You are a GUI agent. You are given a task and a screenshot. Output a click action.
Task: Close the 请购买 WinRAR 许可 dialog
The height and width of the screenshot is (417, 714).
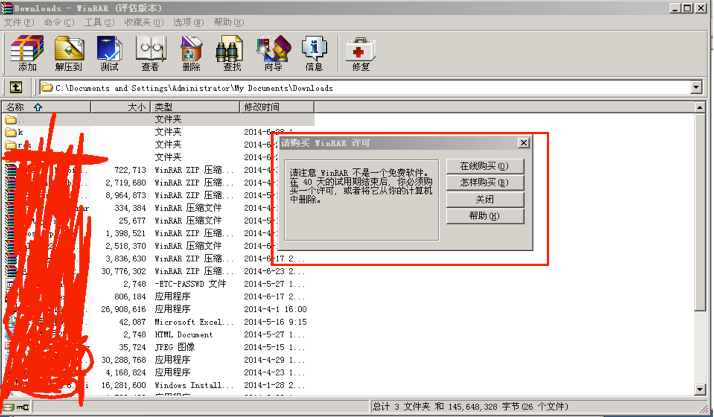click(x=524, y=143)
